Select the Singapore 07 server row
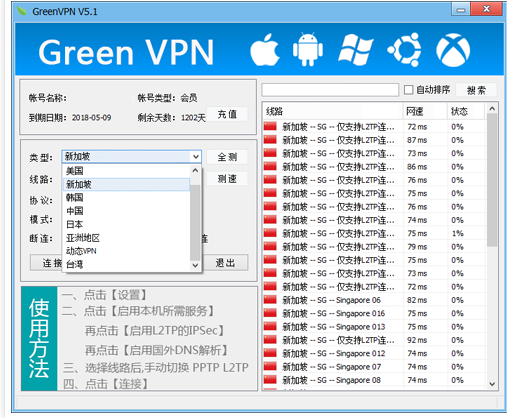This screenshot has height=418, width=507. (x=374, y=367)
